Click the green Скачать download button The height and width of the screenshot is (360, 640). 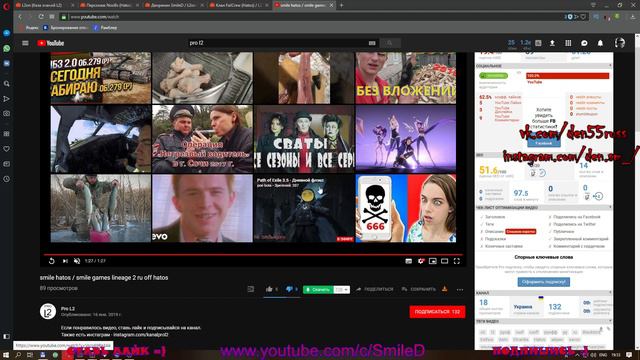pyautogui.click(x=318, y=289)
